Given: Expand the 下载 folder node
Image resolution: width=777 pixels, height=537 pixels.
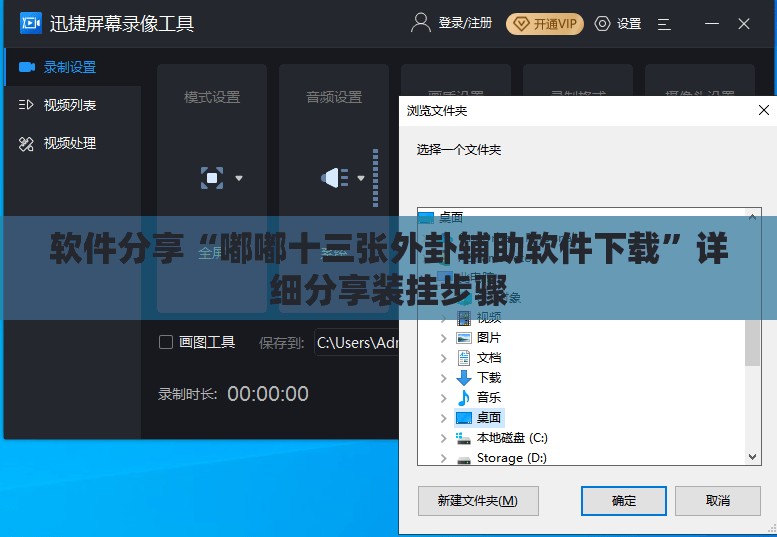Looking at the screenshot, I should (444, 378).
